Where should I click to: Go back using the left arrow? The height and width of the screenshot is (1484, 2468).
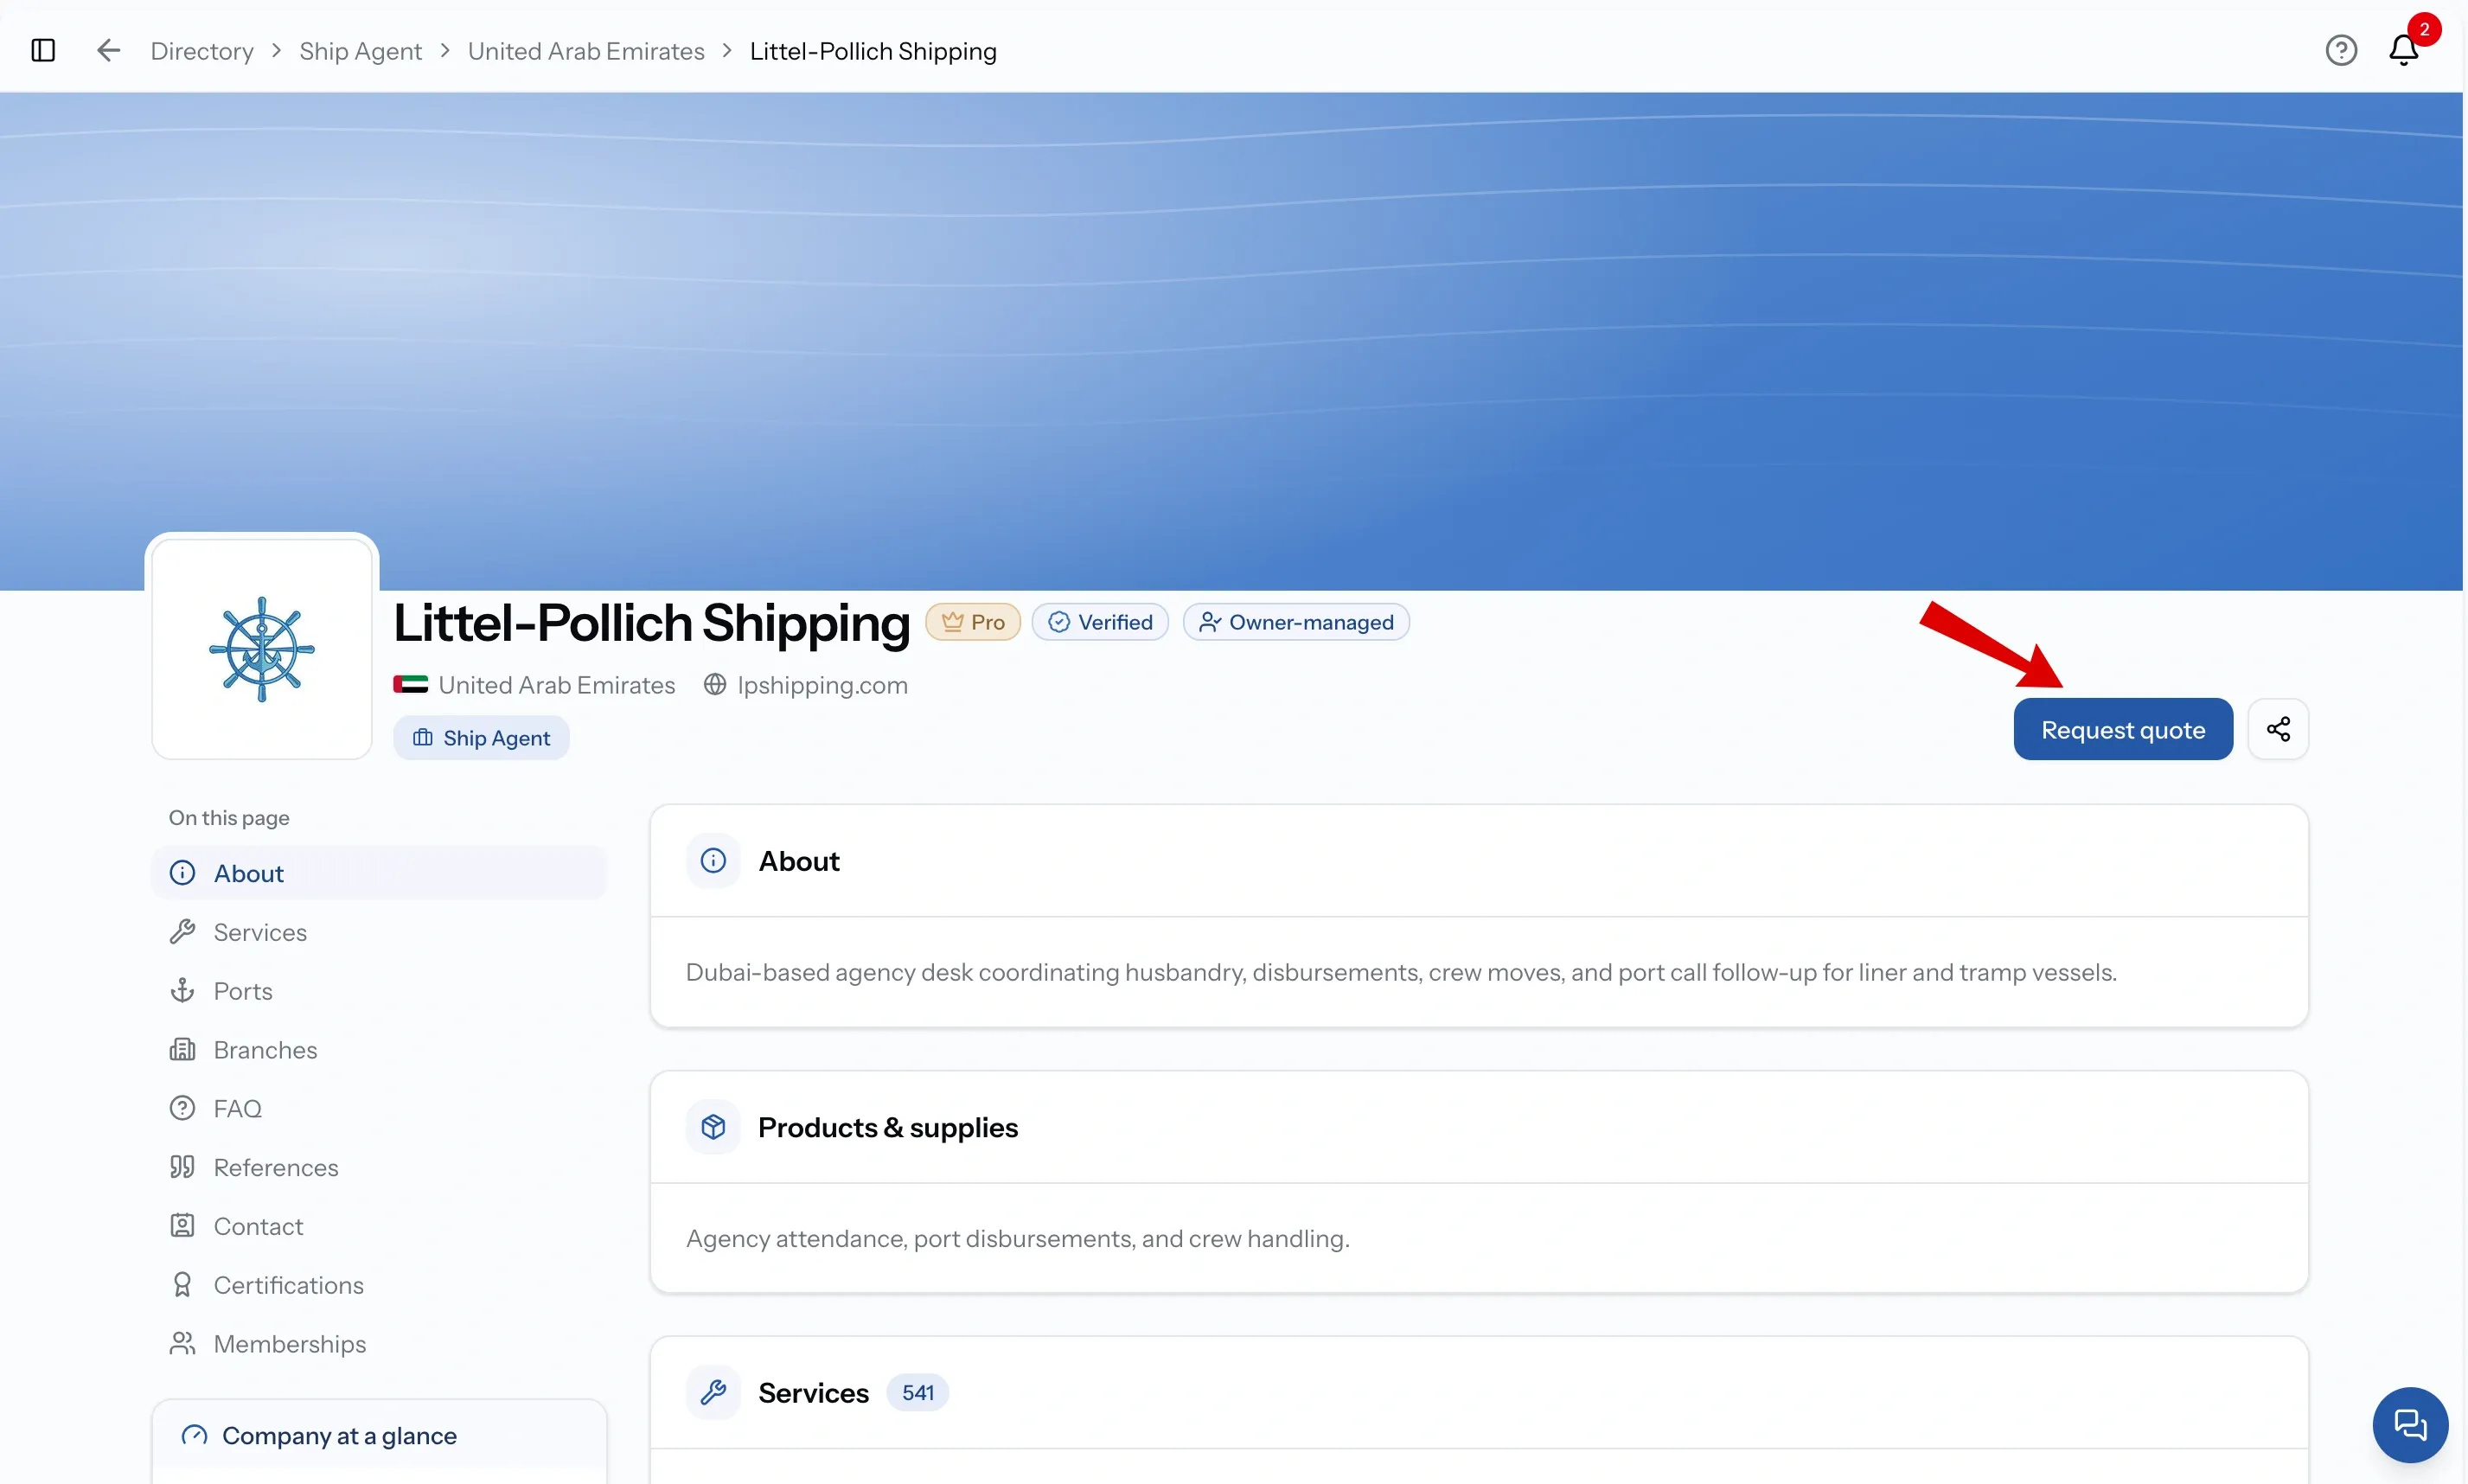pos(108,50)
